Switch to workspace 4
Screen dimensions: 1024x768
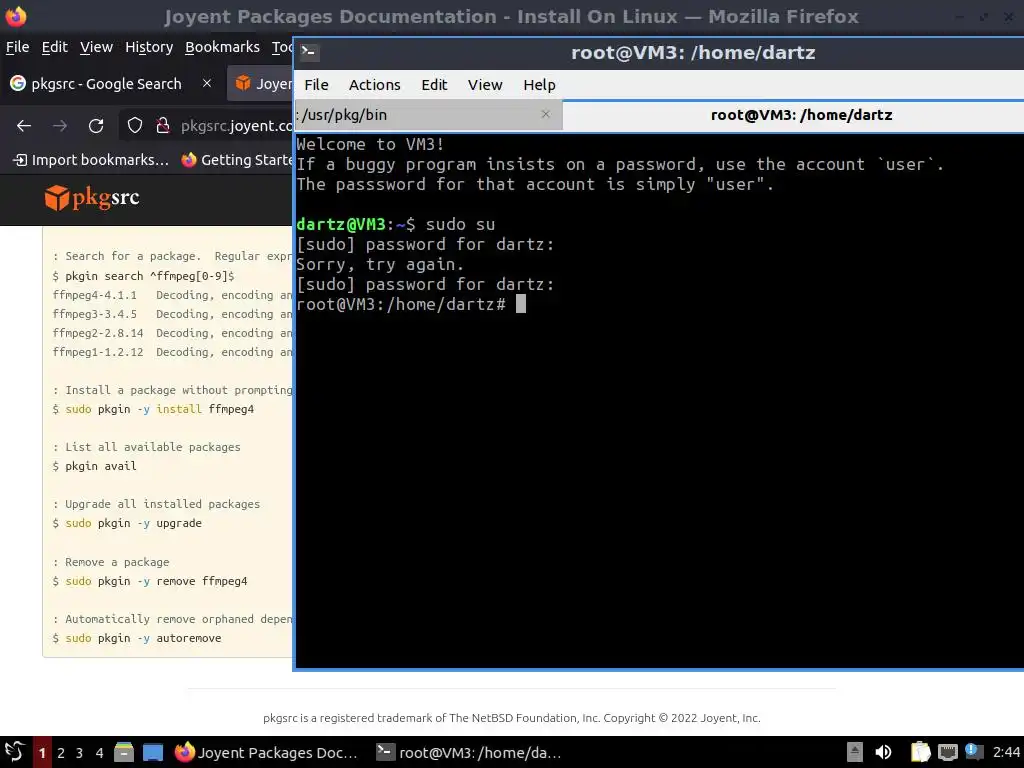99,753
